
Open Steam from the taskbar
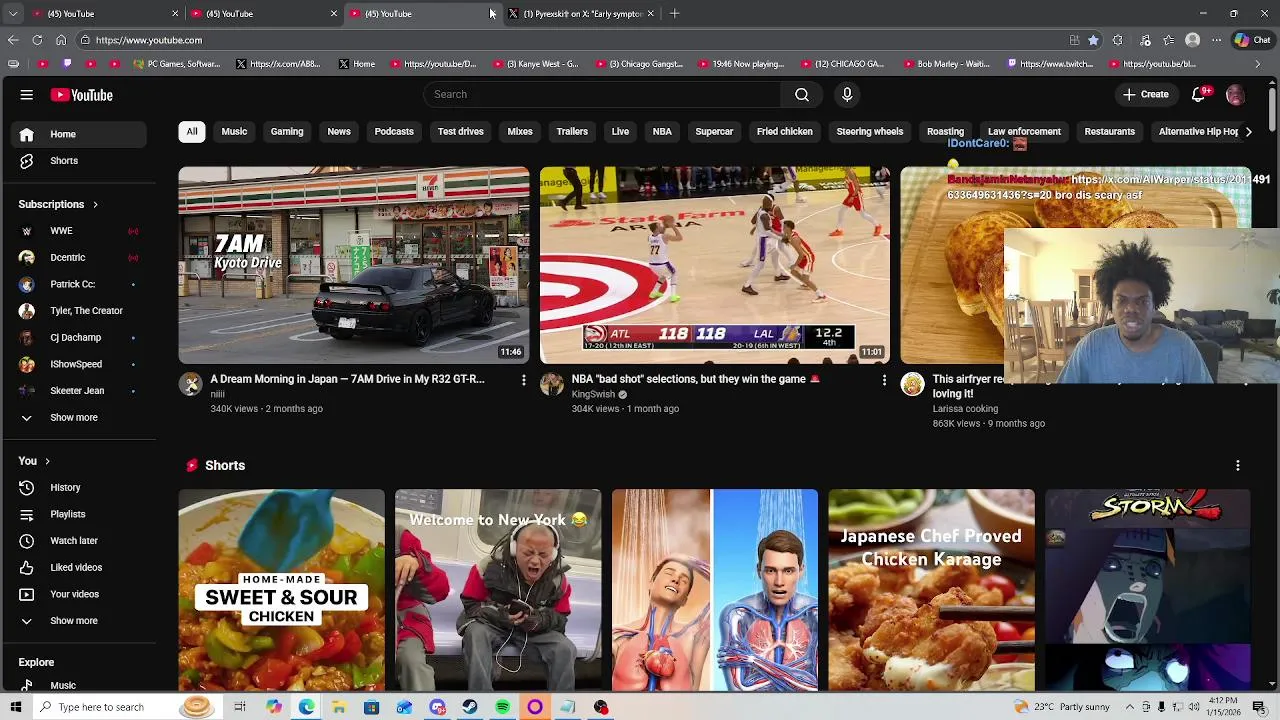point(470,707)
